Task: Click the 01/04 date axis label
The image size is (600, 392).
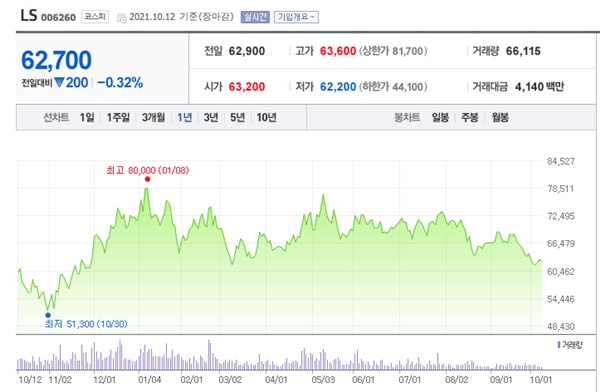Action: (x=149, y=380)
